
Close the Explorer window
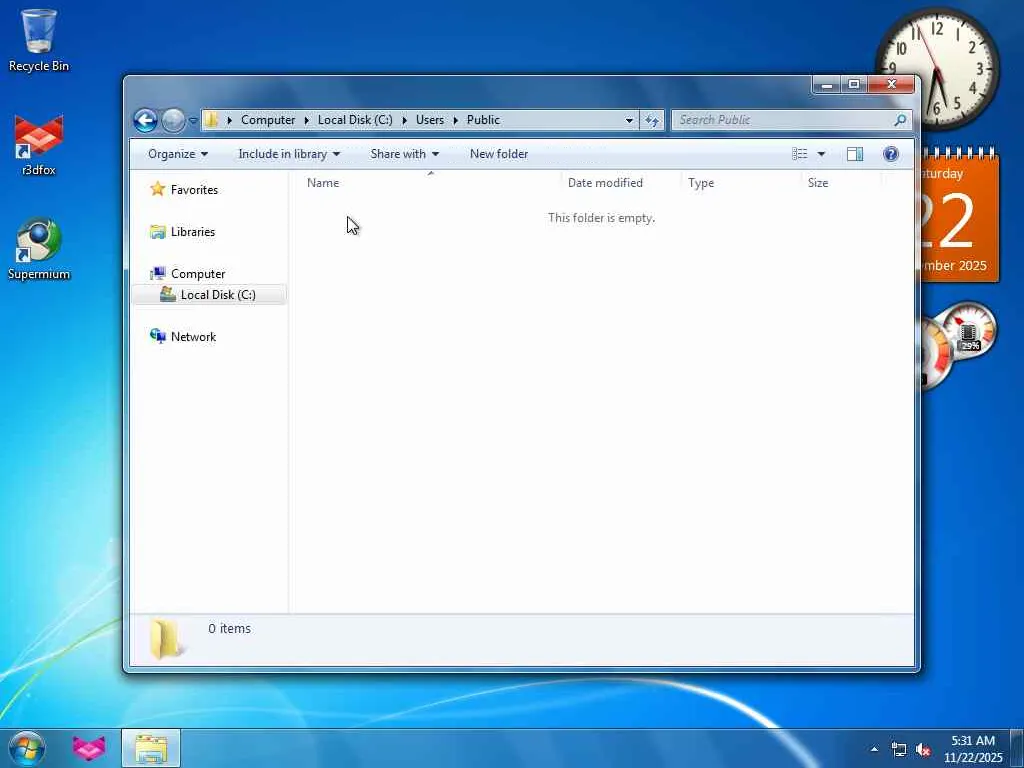[x=891, y=85]
